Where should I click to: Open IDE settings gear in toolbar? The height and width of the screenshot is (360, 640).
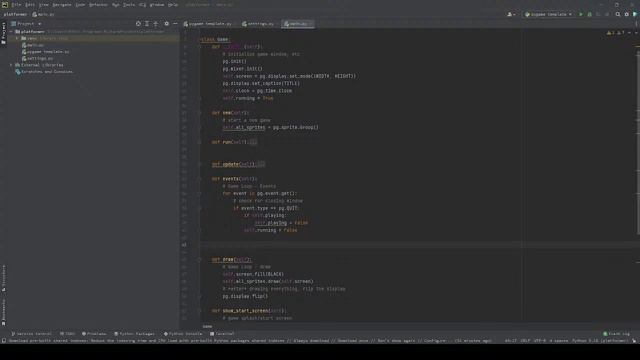[627, 14]
